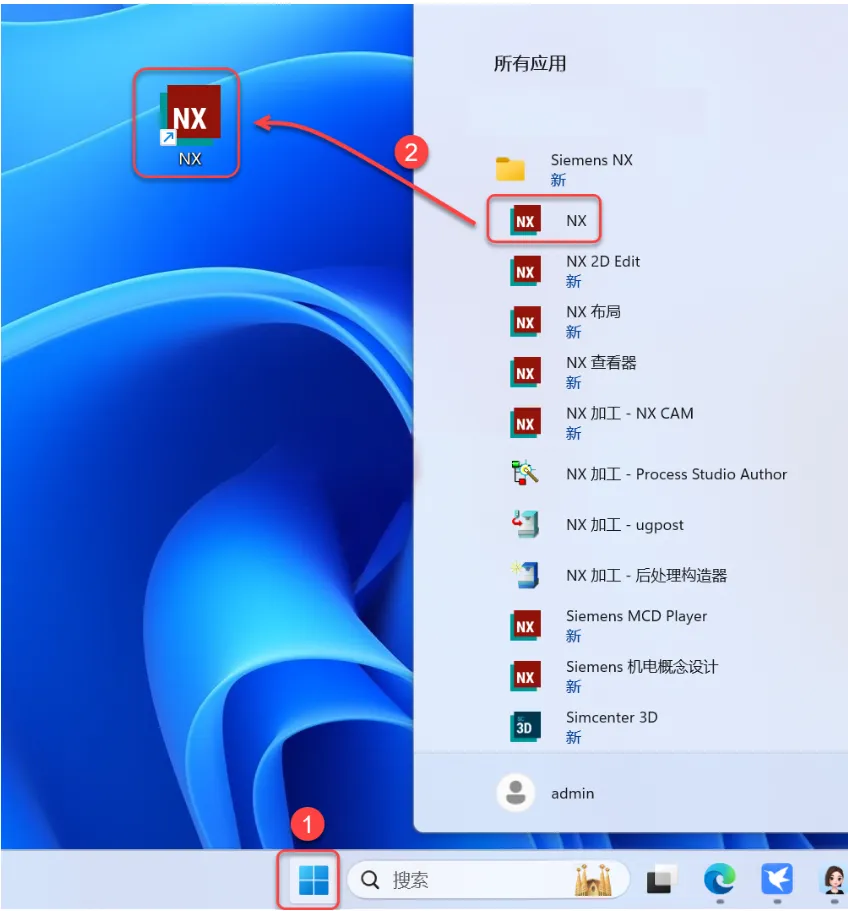Click the NX 查看器 app icon
The width and height of the screenshot is (848, 911).
pyautogui.click(x=526, y=372)
